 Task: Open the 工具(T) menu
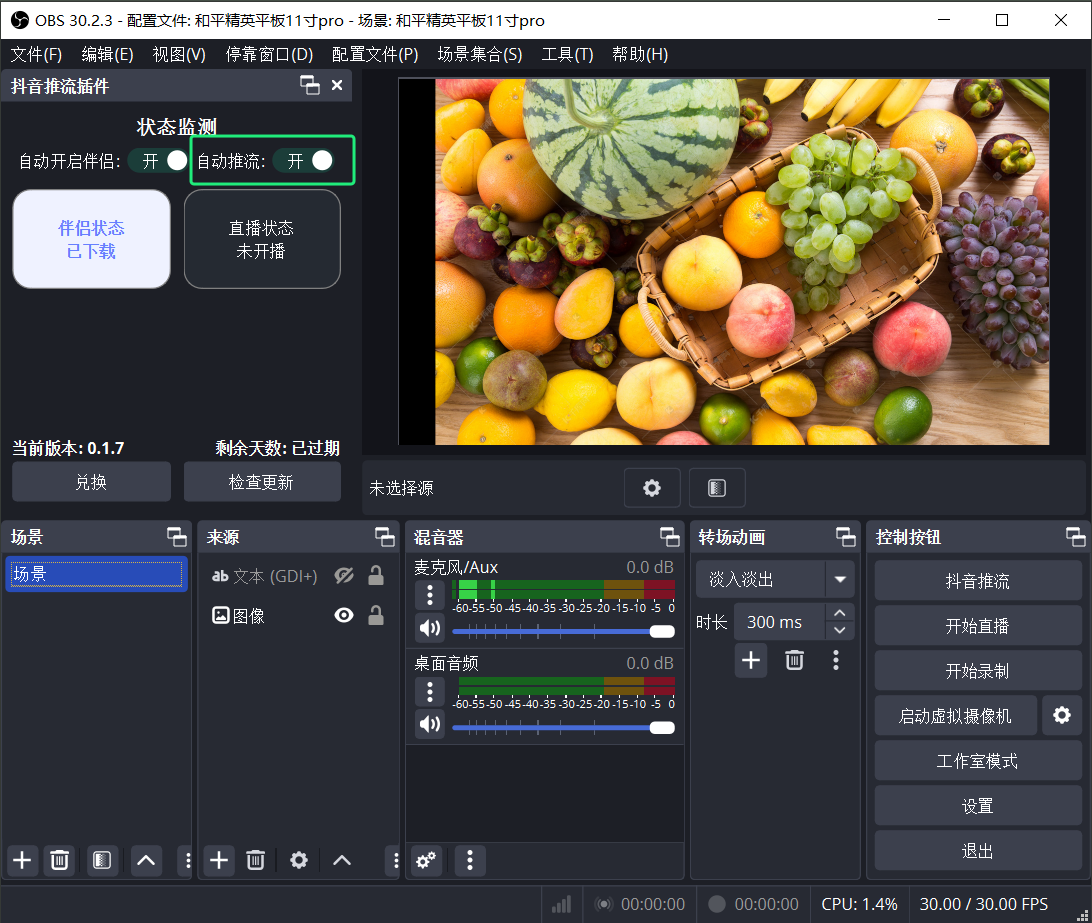click(x=567, y=54)
